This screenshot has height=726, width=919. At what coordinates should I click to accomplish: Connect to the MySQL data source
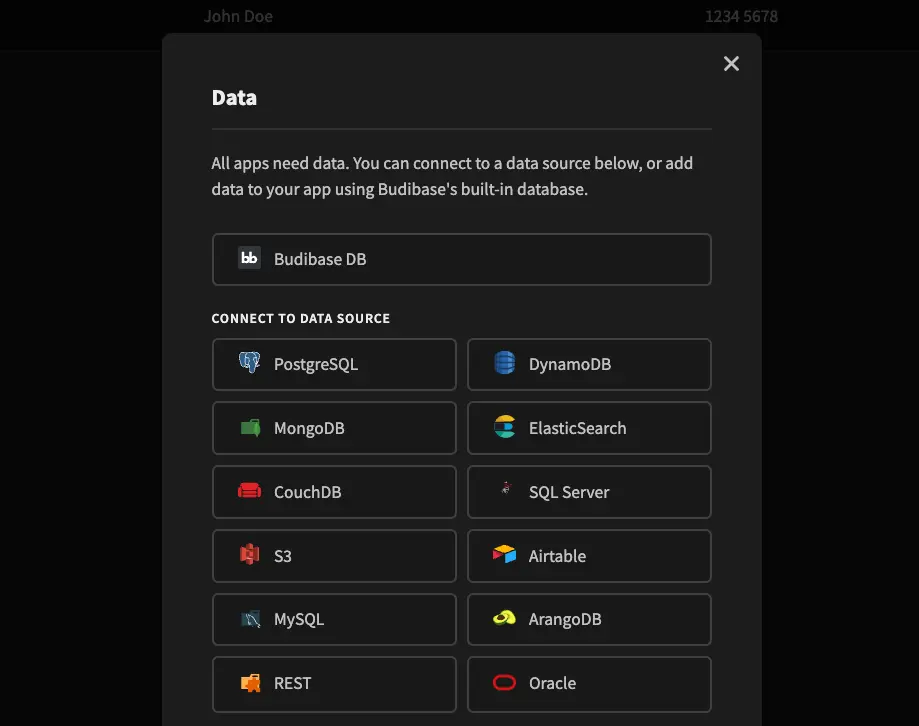coord(334,619)
